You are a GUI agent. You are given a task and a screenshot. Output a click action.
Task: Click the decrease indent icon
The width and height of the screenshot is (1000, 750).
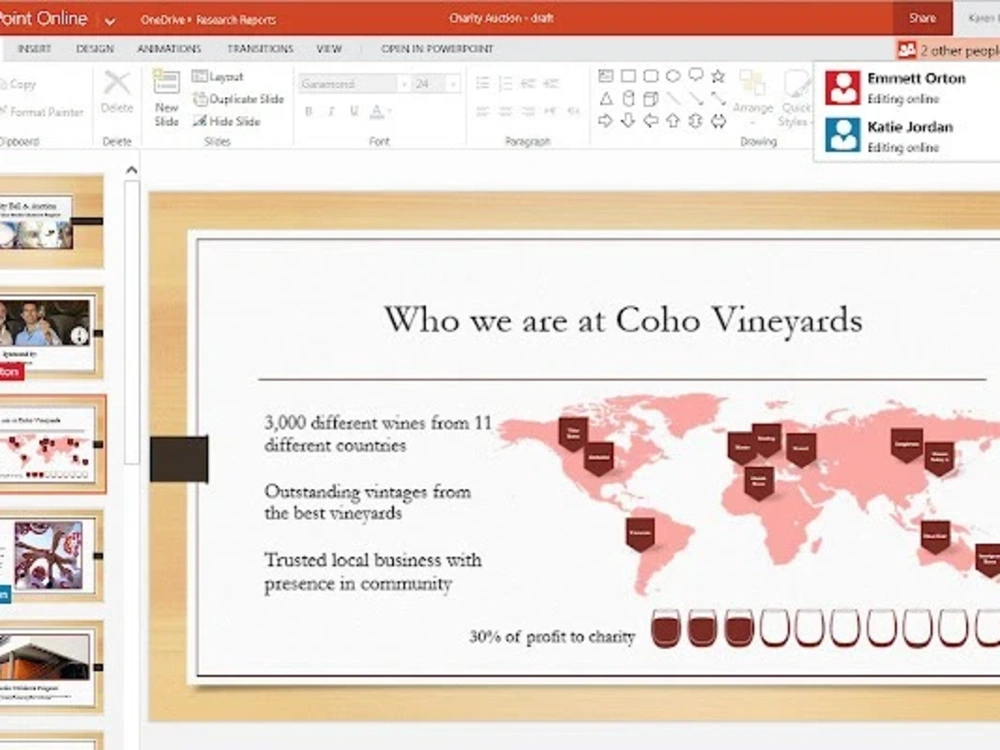click(527, 84)
